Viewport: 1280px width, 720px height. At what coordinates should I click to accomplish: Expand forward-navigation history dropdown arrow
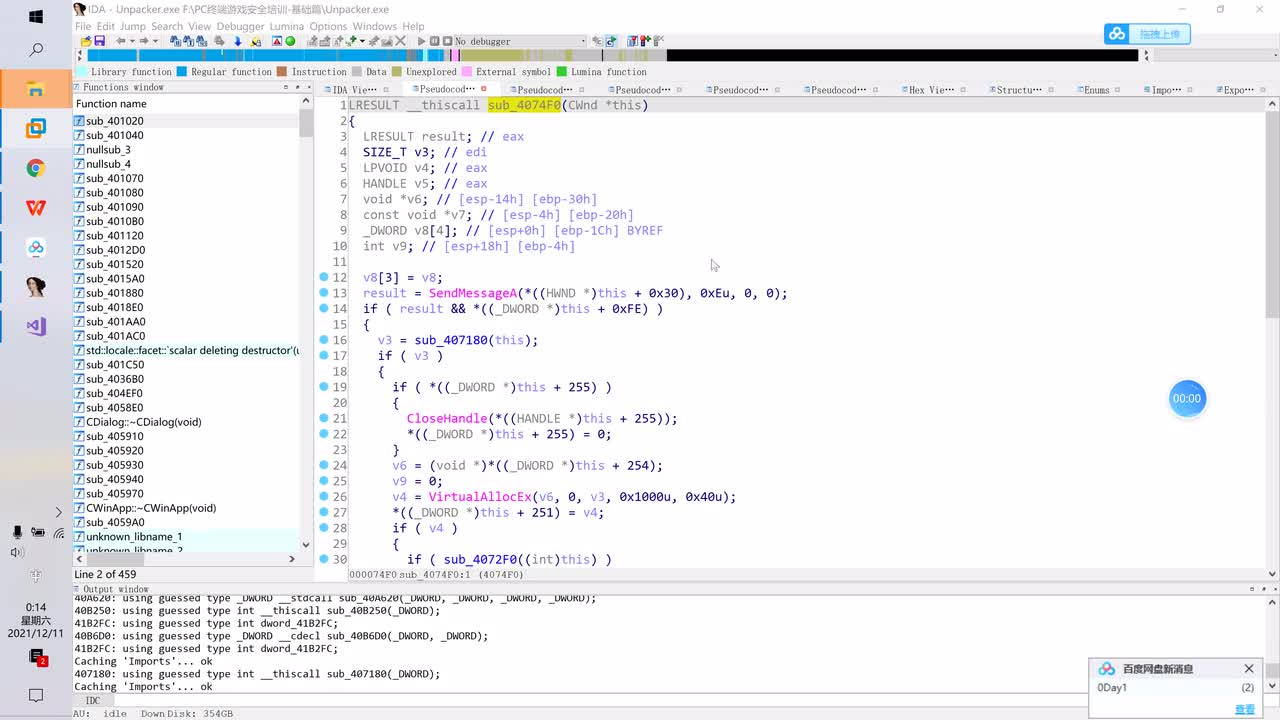pyautogui.click(x=155, y=41)
